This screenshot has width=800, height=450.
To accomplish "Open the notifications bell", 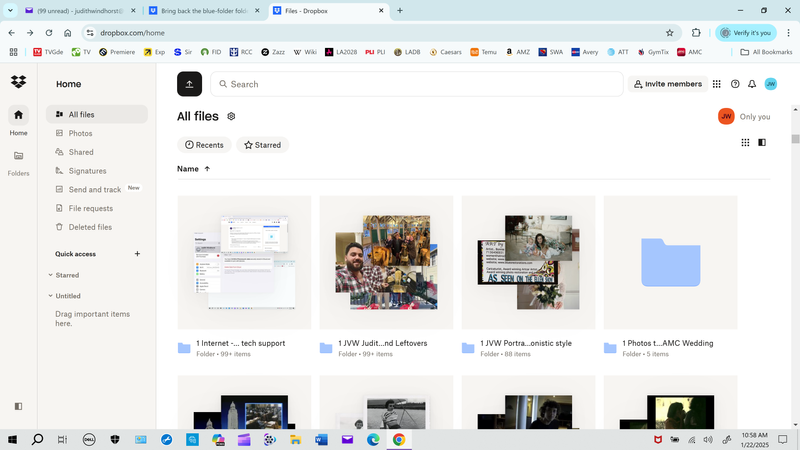I will (x=752, y=84).
